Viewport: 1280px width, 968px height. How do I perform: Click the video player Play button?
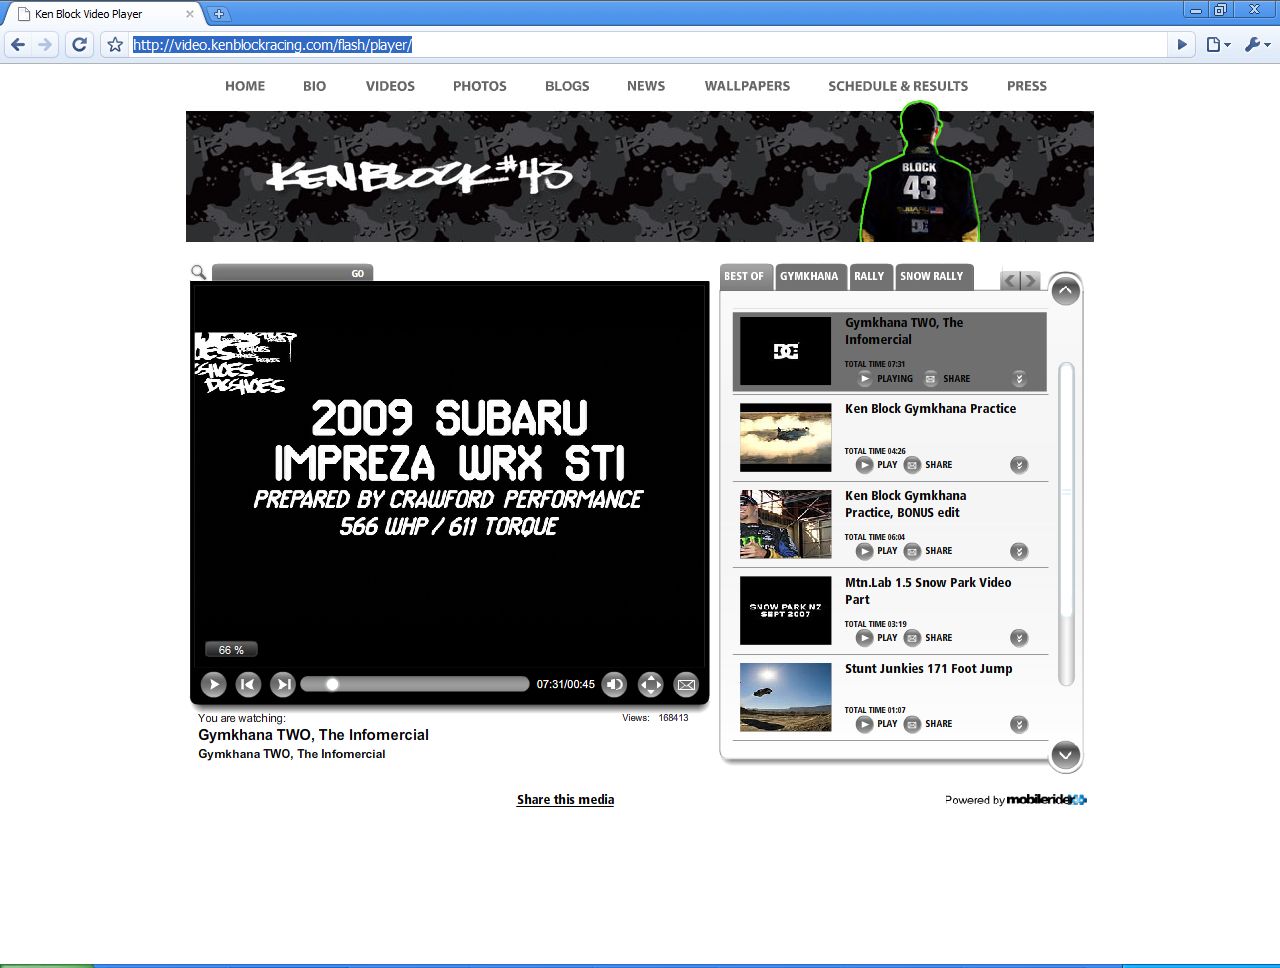coord(213,684)
